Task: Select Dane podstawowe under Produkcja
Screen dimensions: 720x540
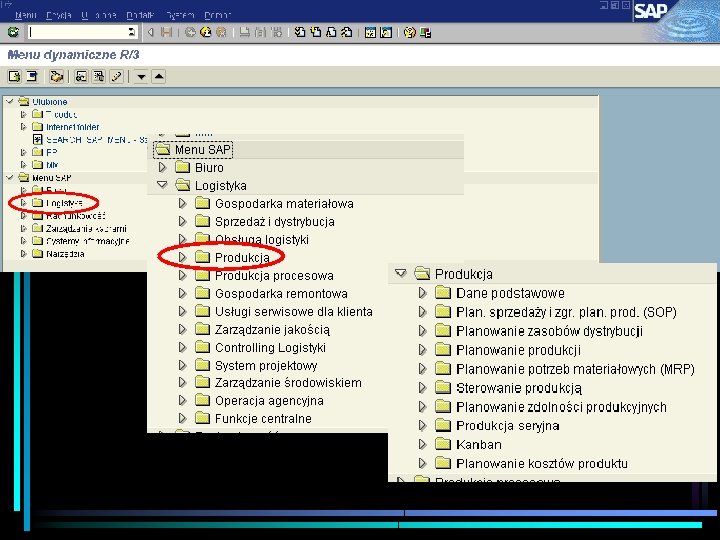Action: pos(510,293)
